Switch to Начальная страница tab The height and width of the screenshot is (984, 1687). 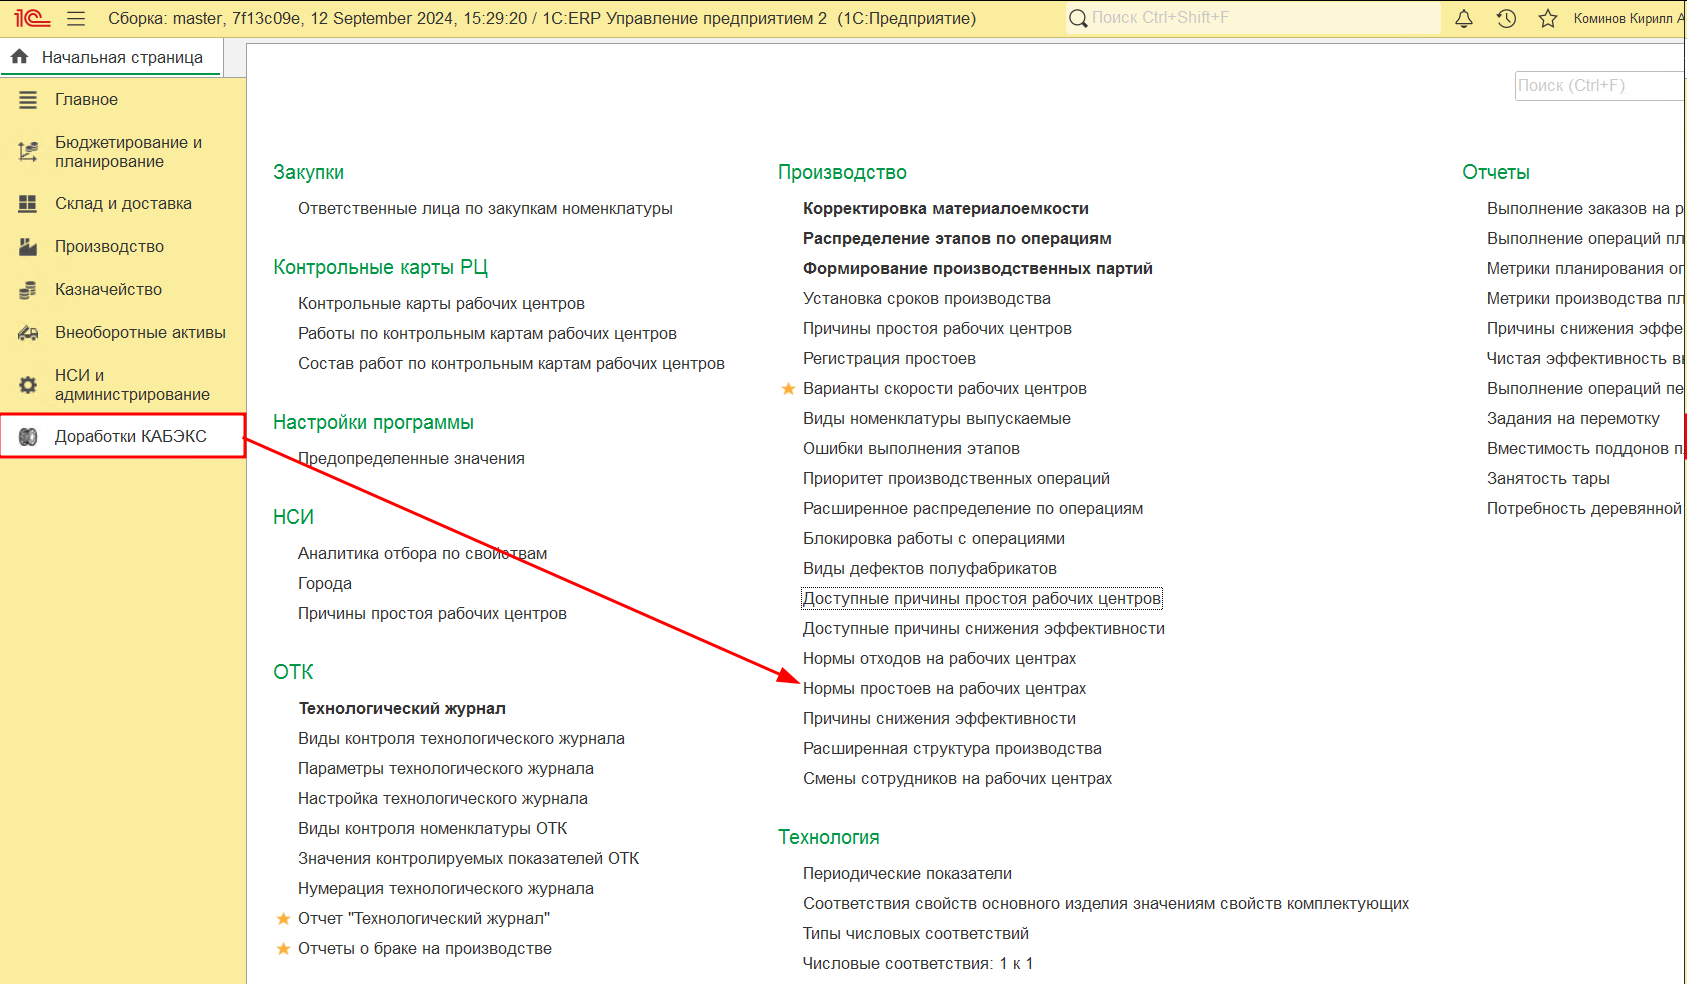pyautogui.click(x=111, y=57)
